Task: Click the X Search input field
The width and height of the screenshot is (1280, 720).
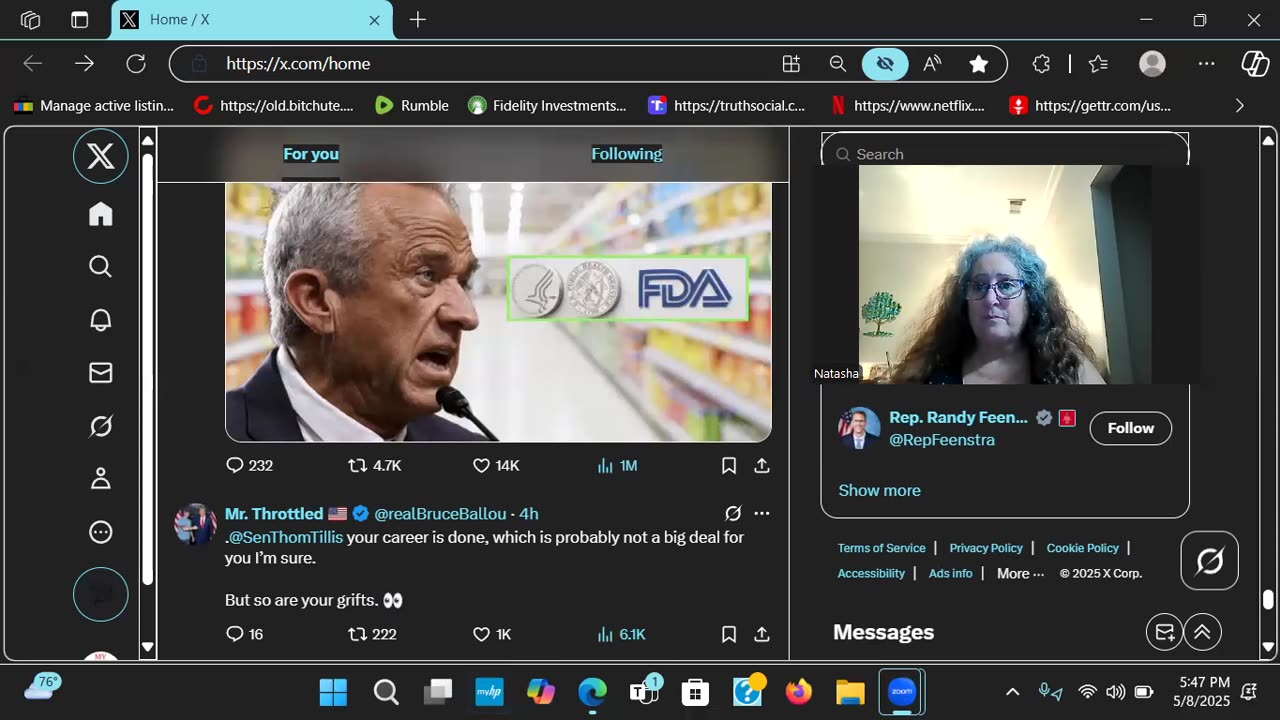Action: click(1005, 154)
